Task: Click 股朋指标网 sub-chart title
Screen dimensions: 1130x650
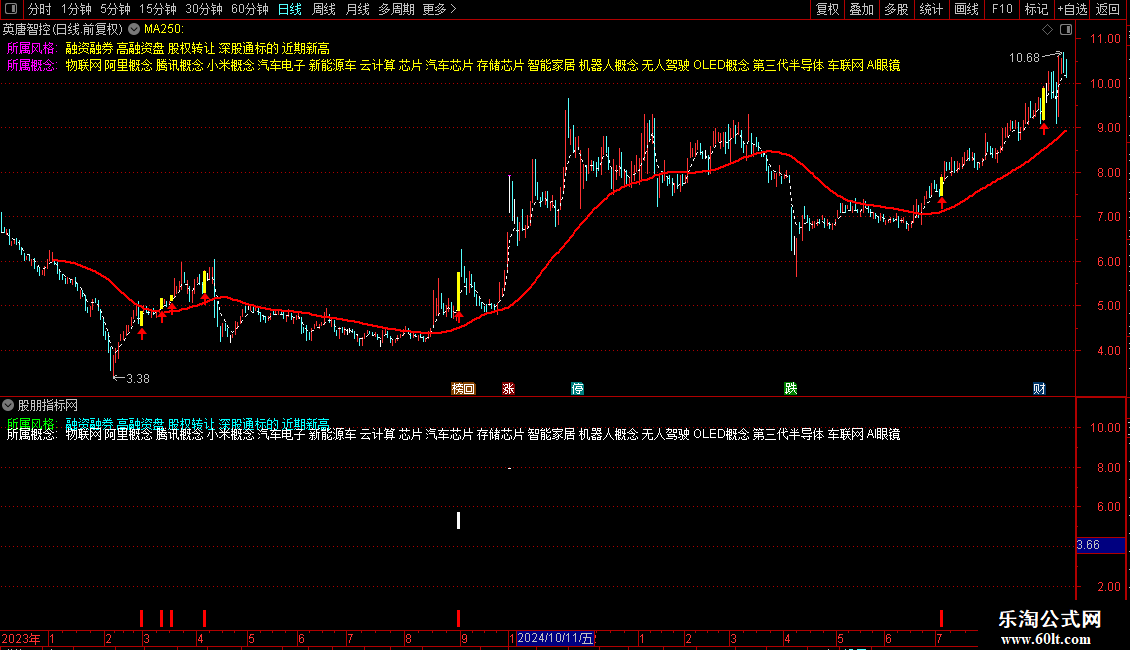Action: click(48, 405)
